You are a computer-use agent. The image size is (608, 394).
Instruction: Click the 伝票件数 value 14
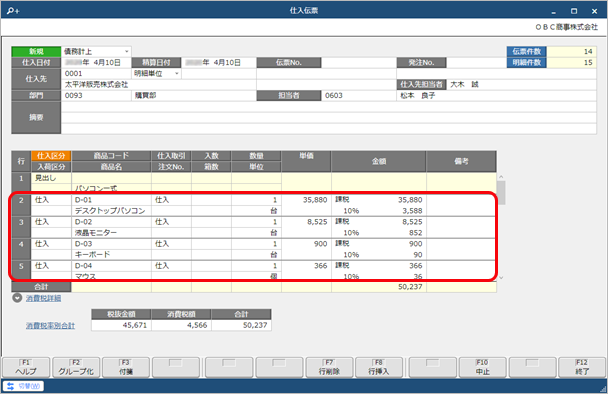(572, 52)
